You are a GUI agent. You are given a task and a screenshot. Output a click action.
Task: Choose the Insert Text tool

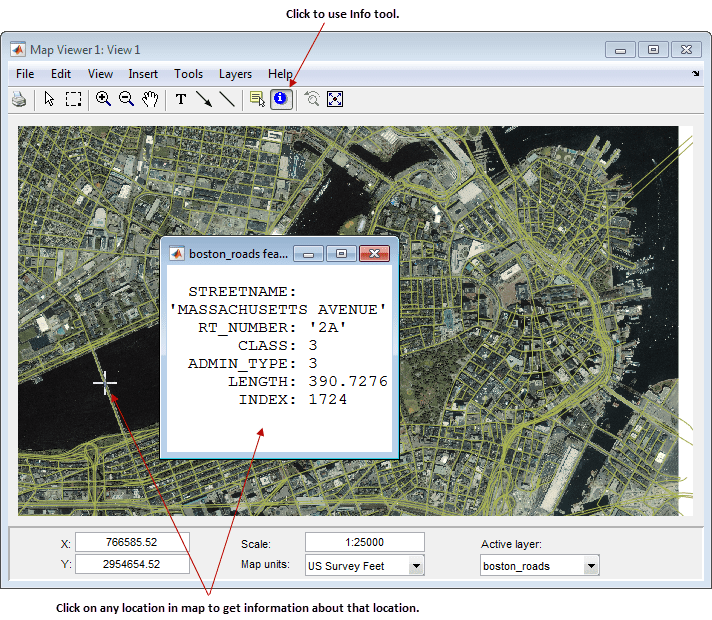point(181,99)
